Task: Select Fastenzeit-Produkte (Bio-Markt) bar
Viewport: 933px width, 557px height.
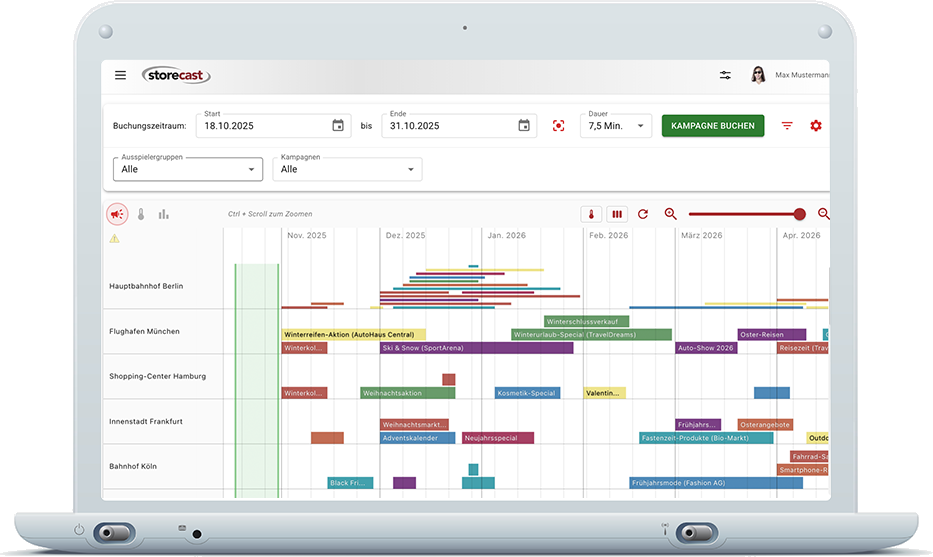Action: point(706,438)
